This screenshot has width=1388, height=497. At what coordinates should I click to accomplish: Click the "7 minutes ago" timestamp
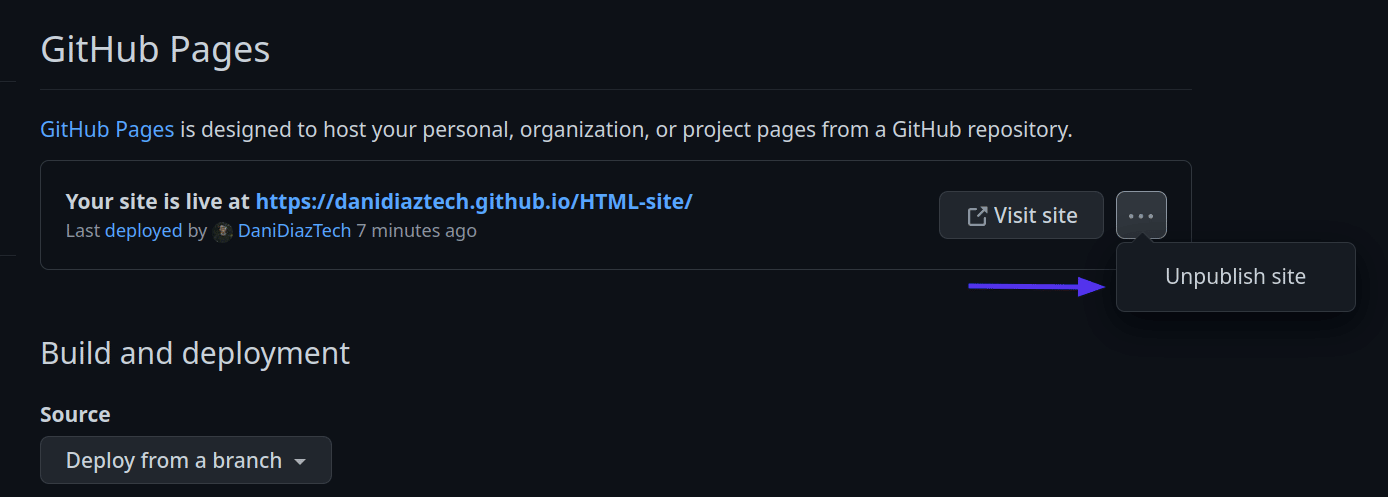tap(416, 231)
